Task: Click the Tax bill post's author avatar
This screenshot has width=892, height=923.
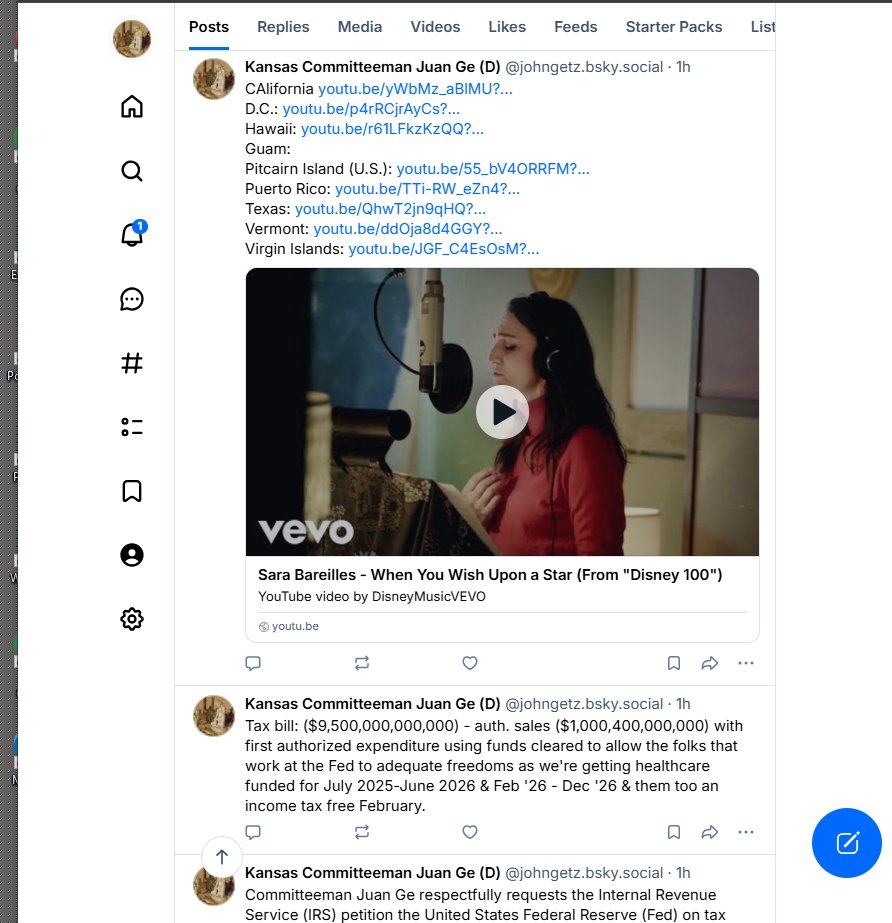Action: 214,716
